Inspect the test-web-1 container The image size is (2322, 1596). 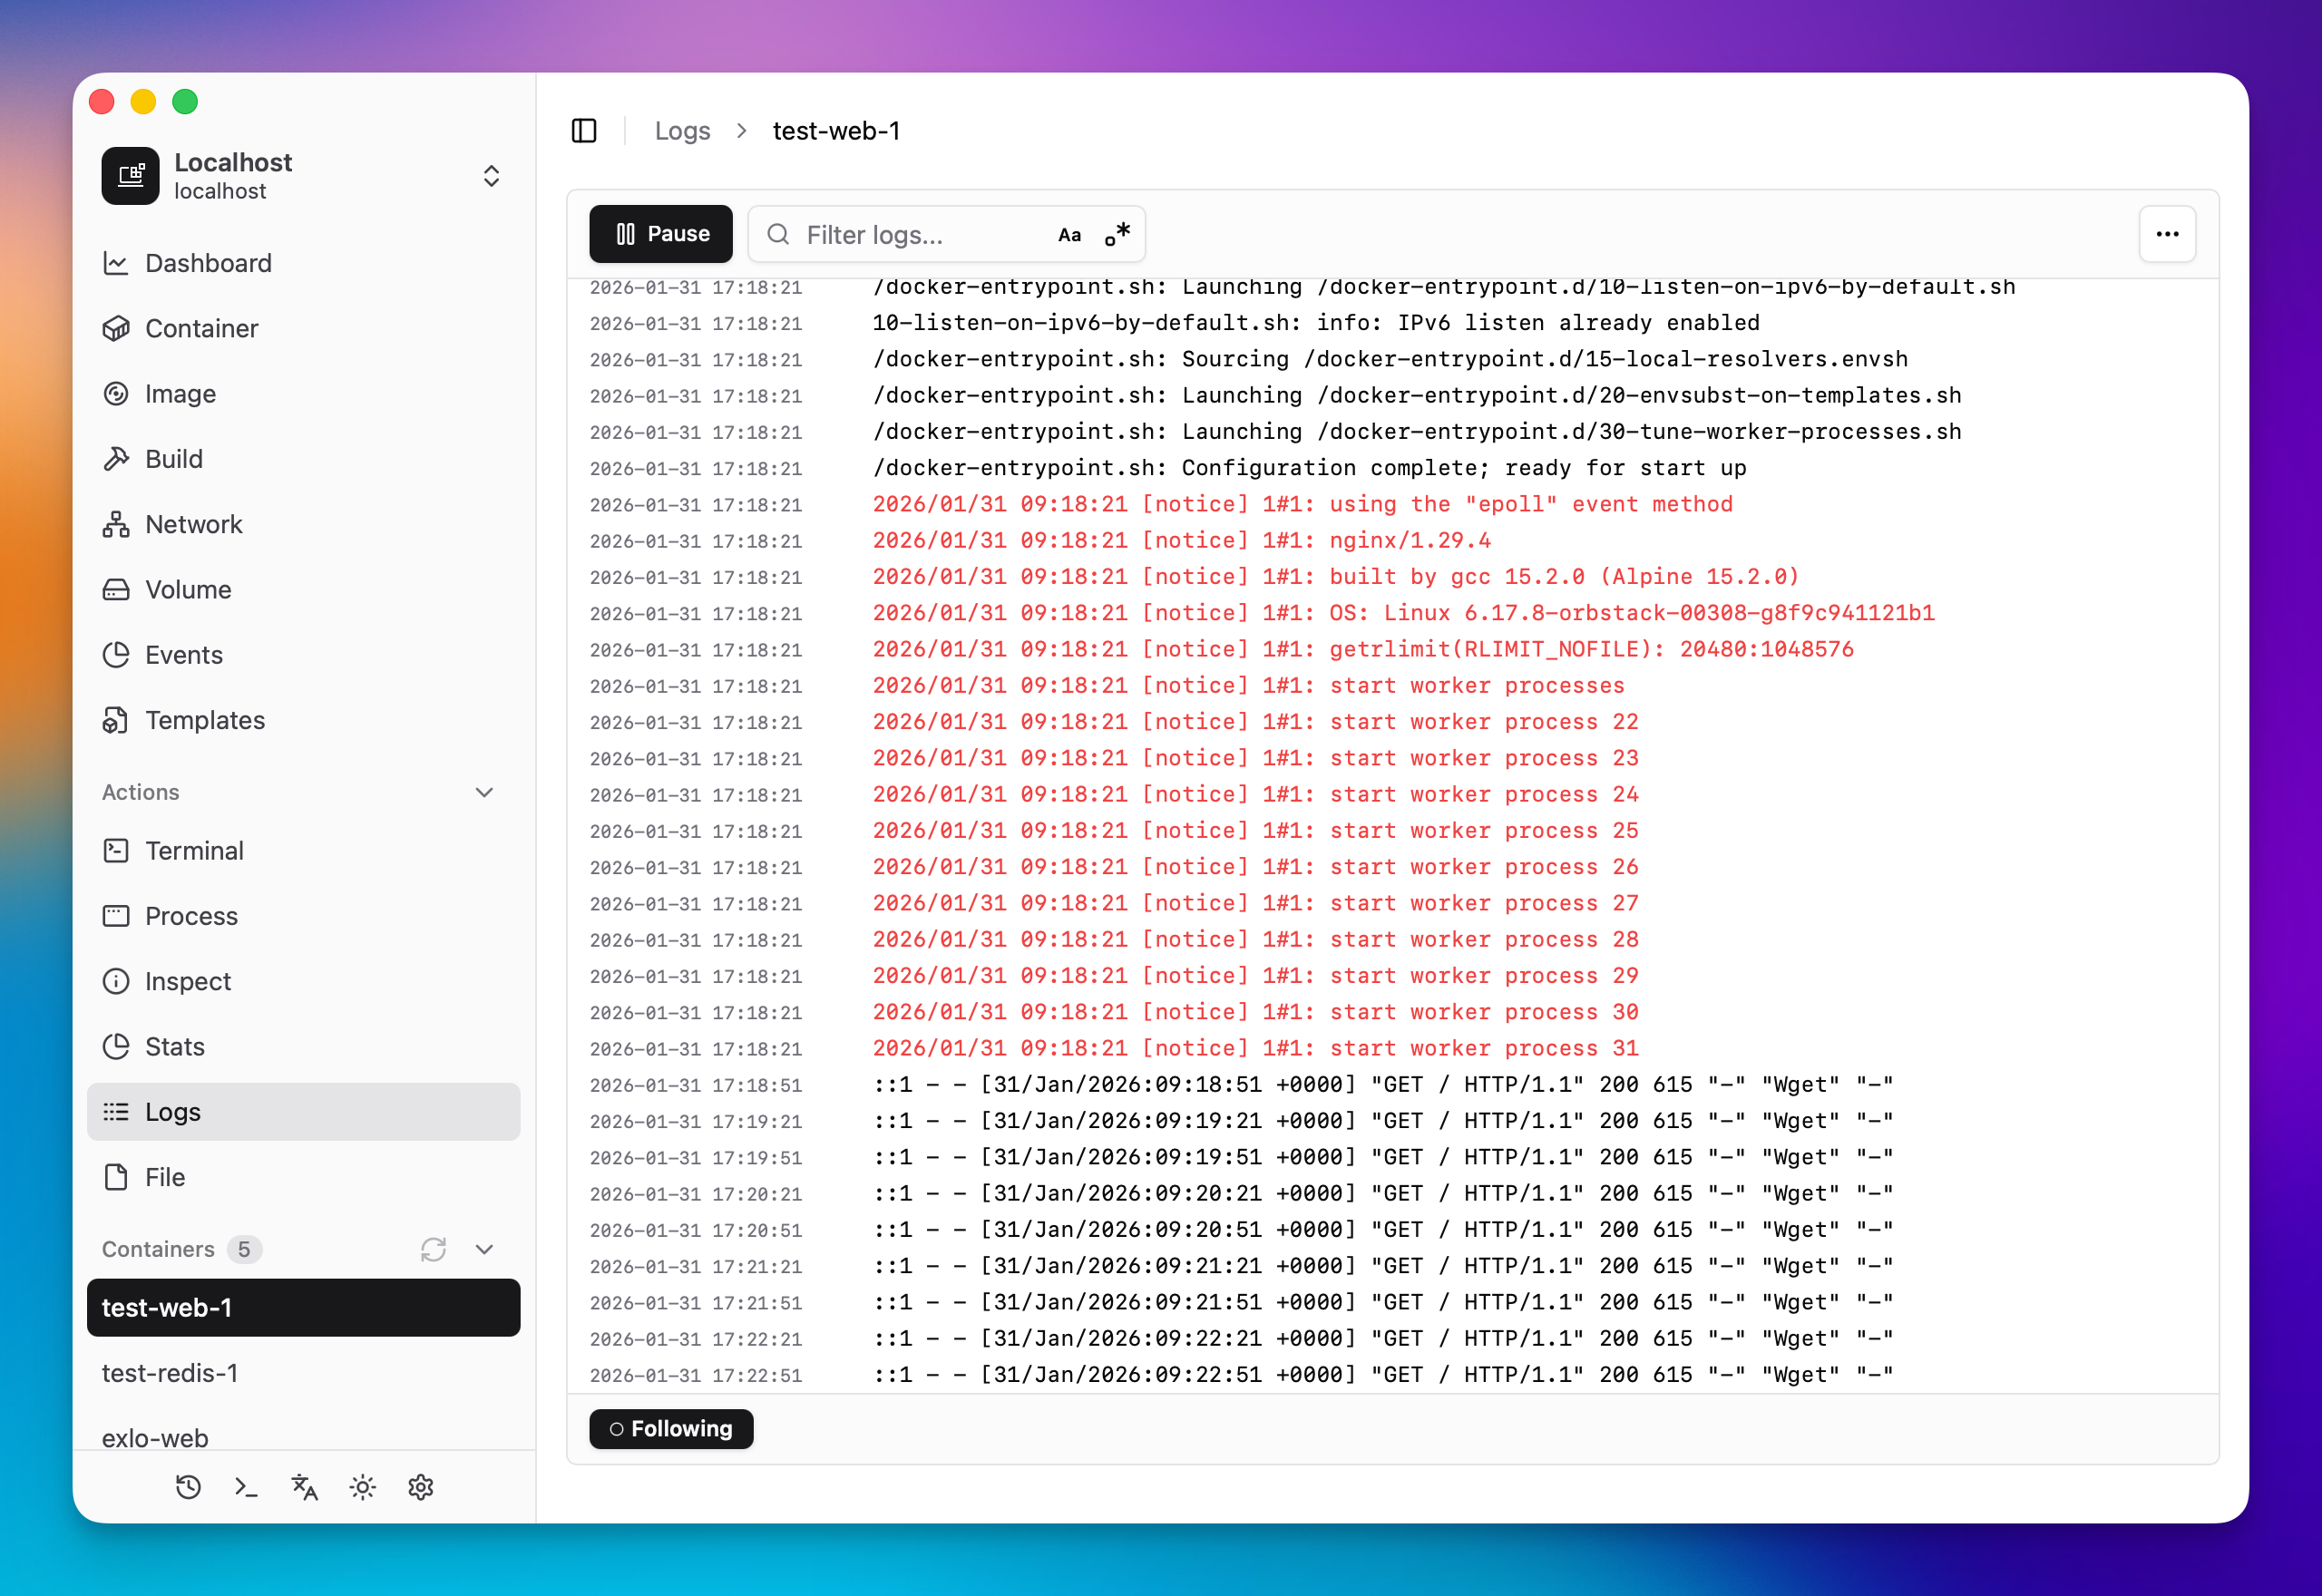[188, 981]
